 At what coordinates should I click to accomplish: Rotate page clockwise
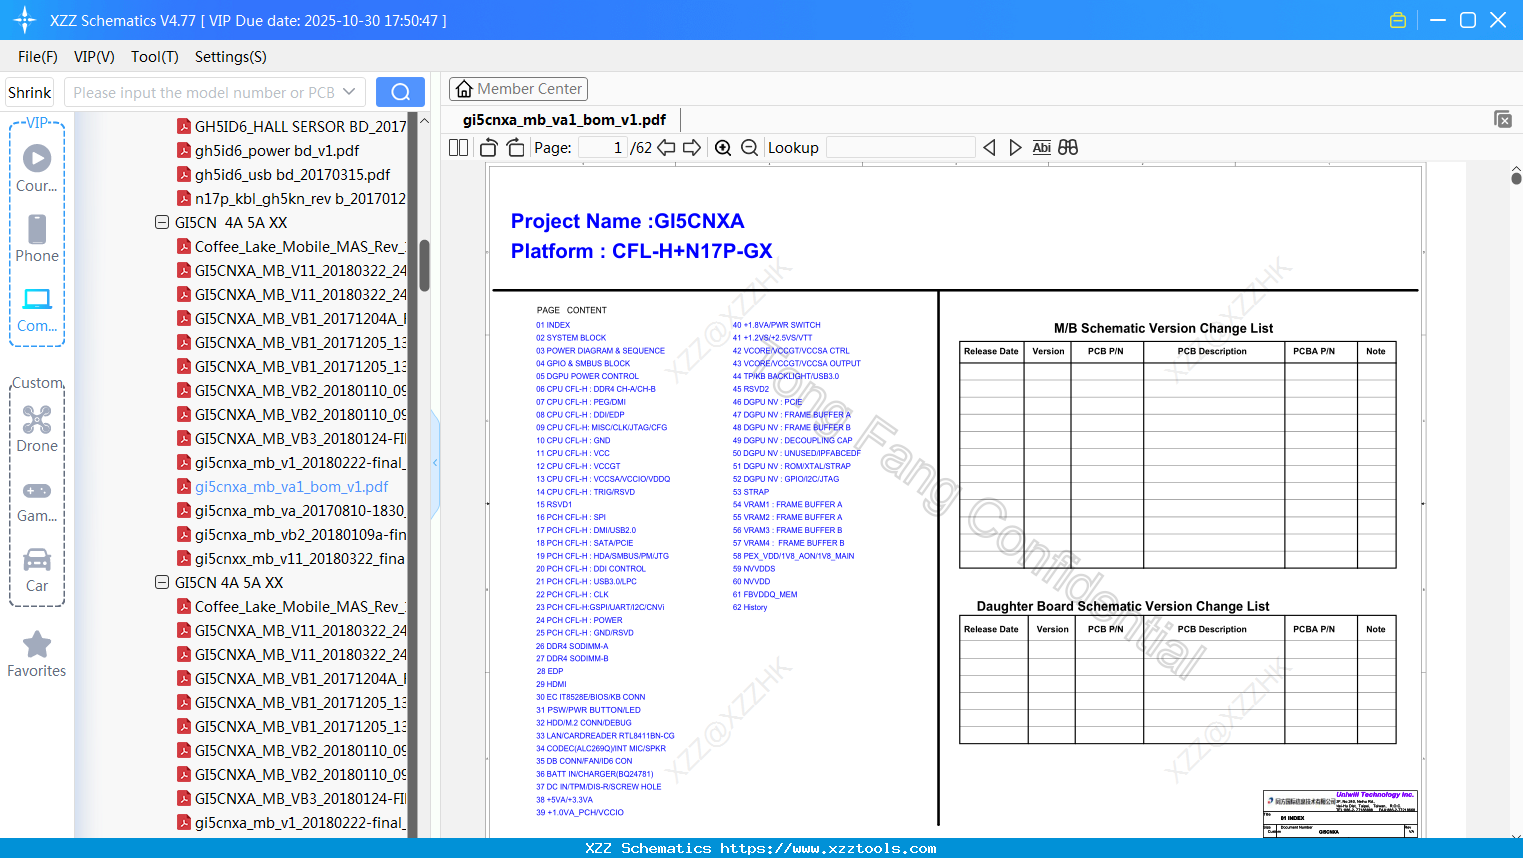515,147
